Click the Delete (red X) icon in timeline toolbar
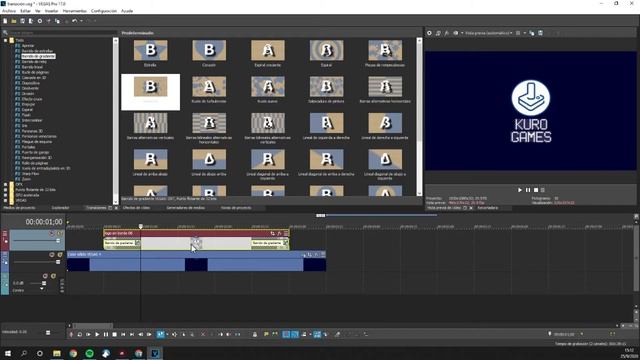The height and width of the screenshot is (360, 640). tap(203, 334)
